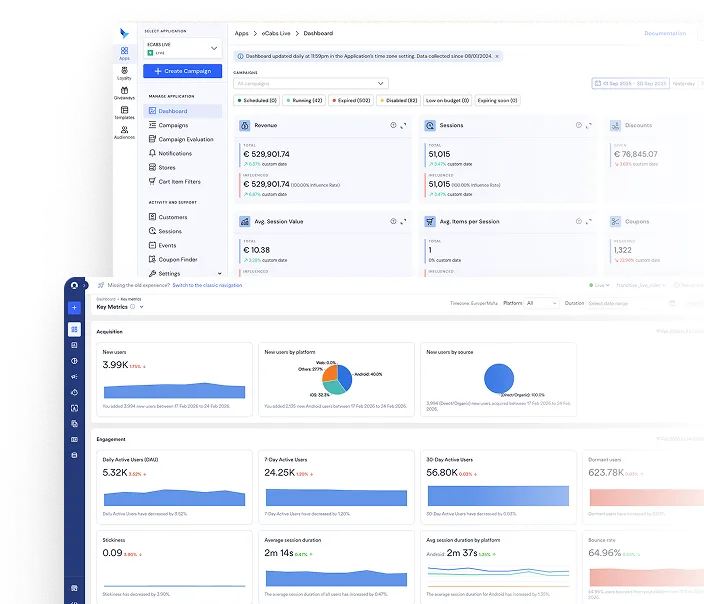Open Stores in the side menu
This screenshot has height=604, width=704.
click(162, 168)
